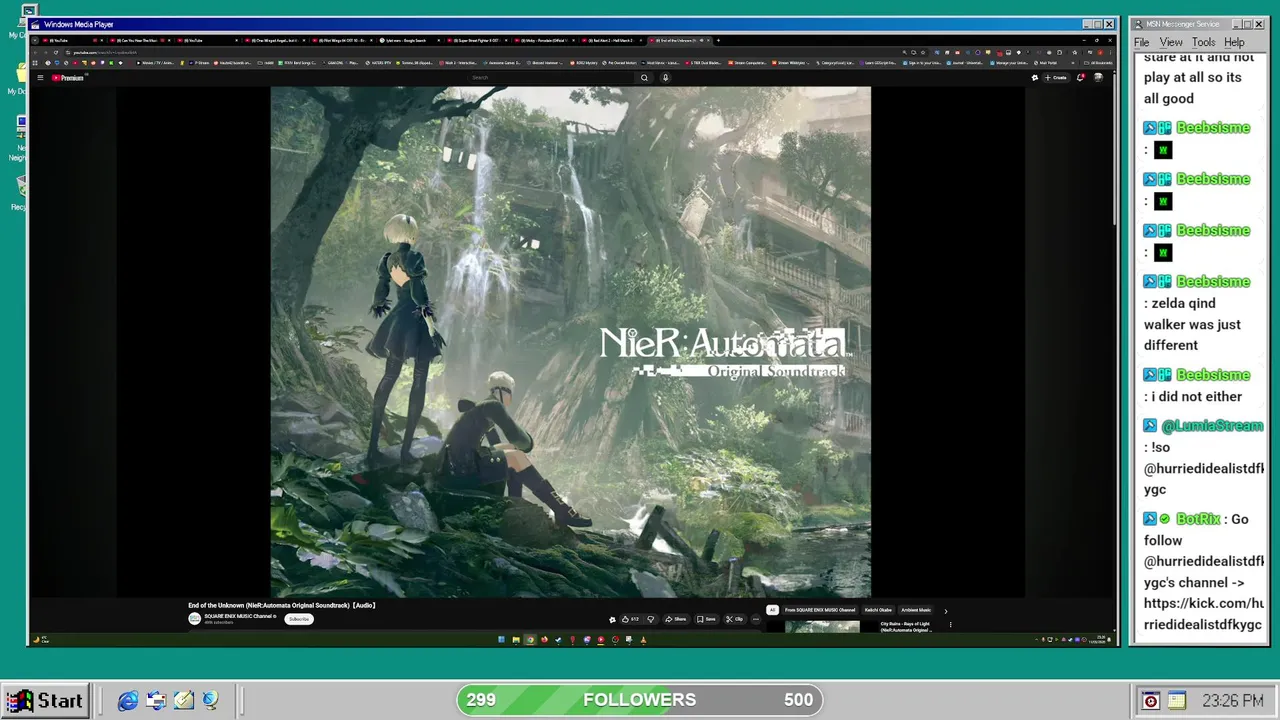Click Beebsisme username above 'zelda qind walker'

[1213, 282]
